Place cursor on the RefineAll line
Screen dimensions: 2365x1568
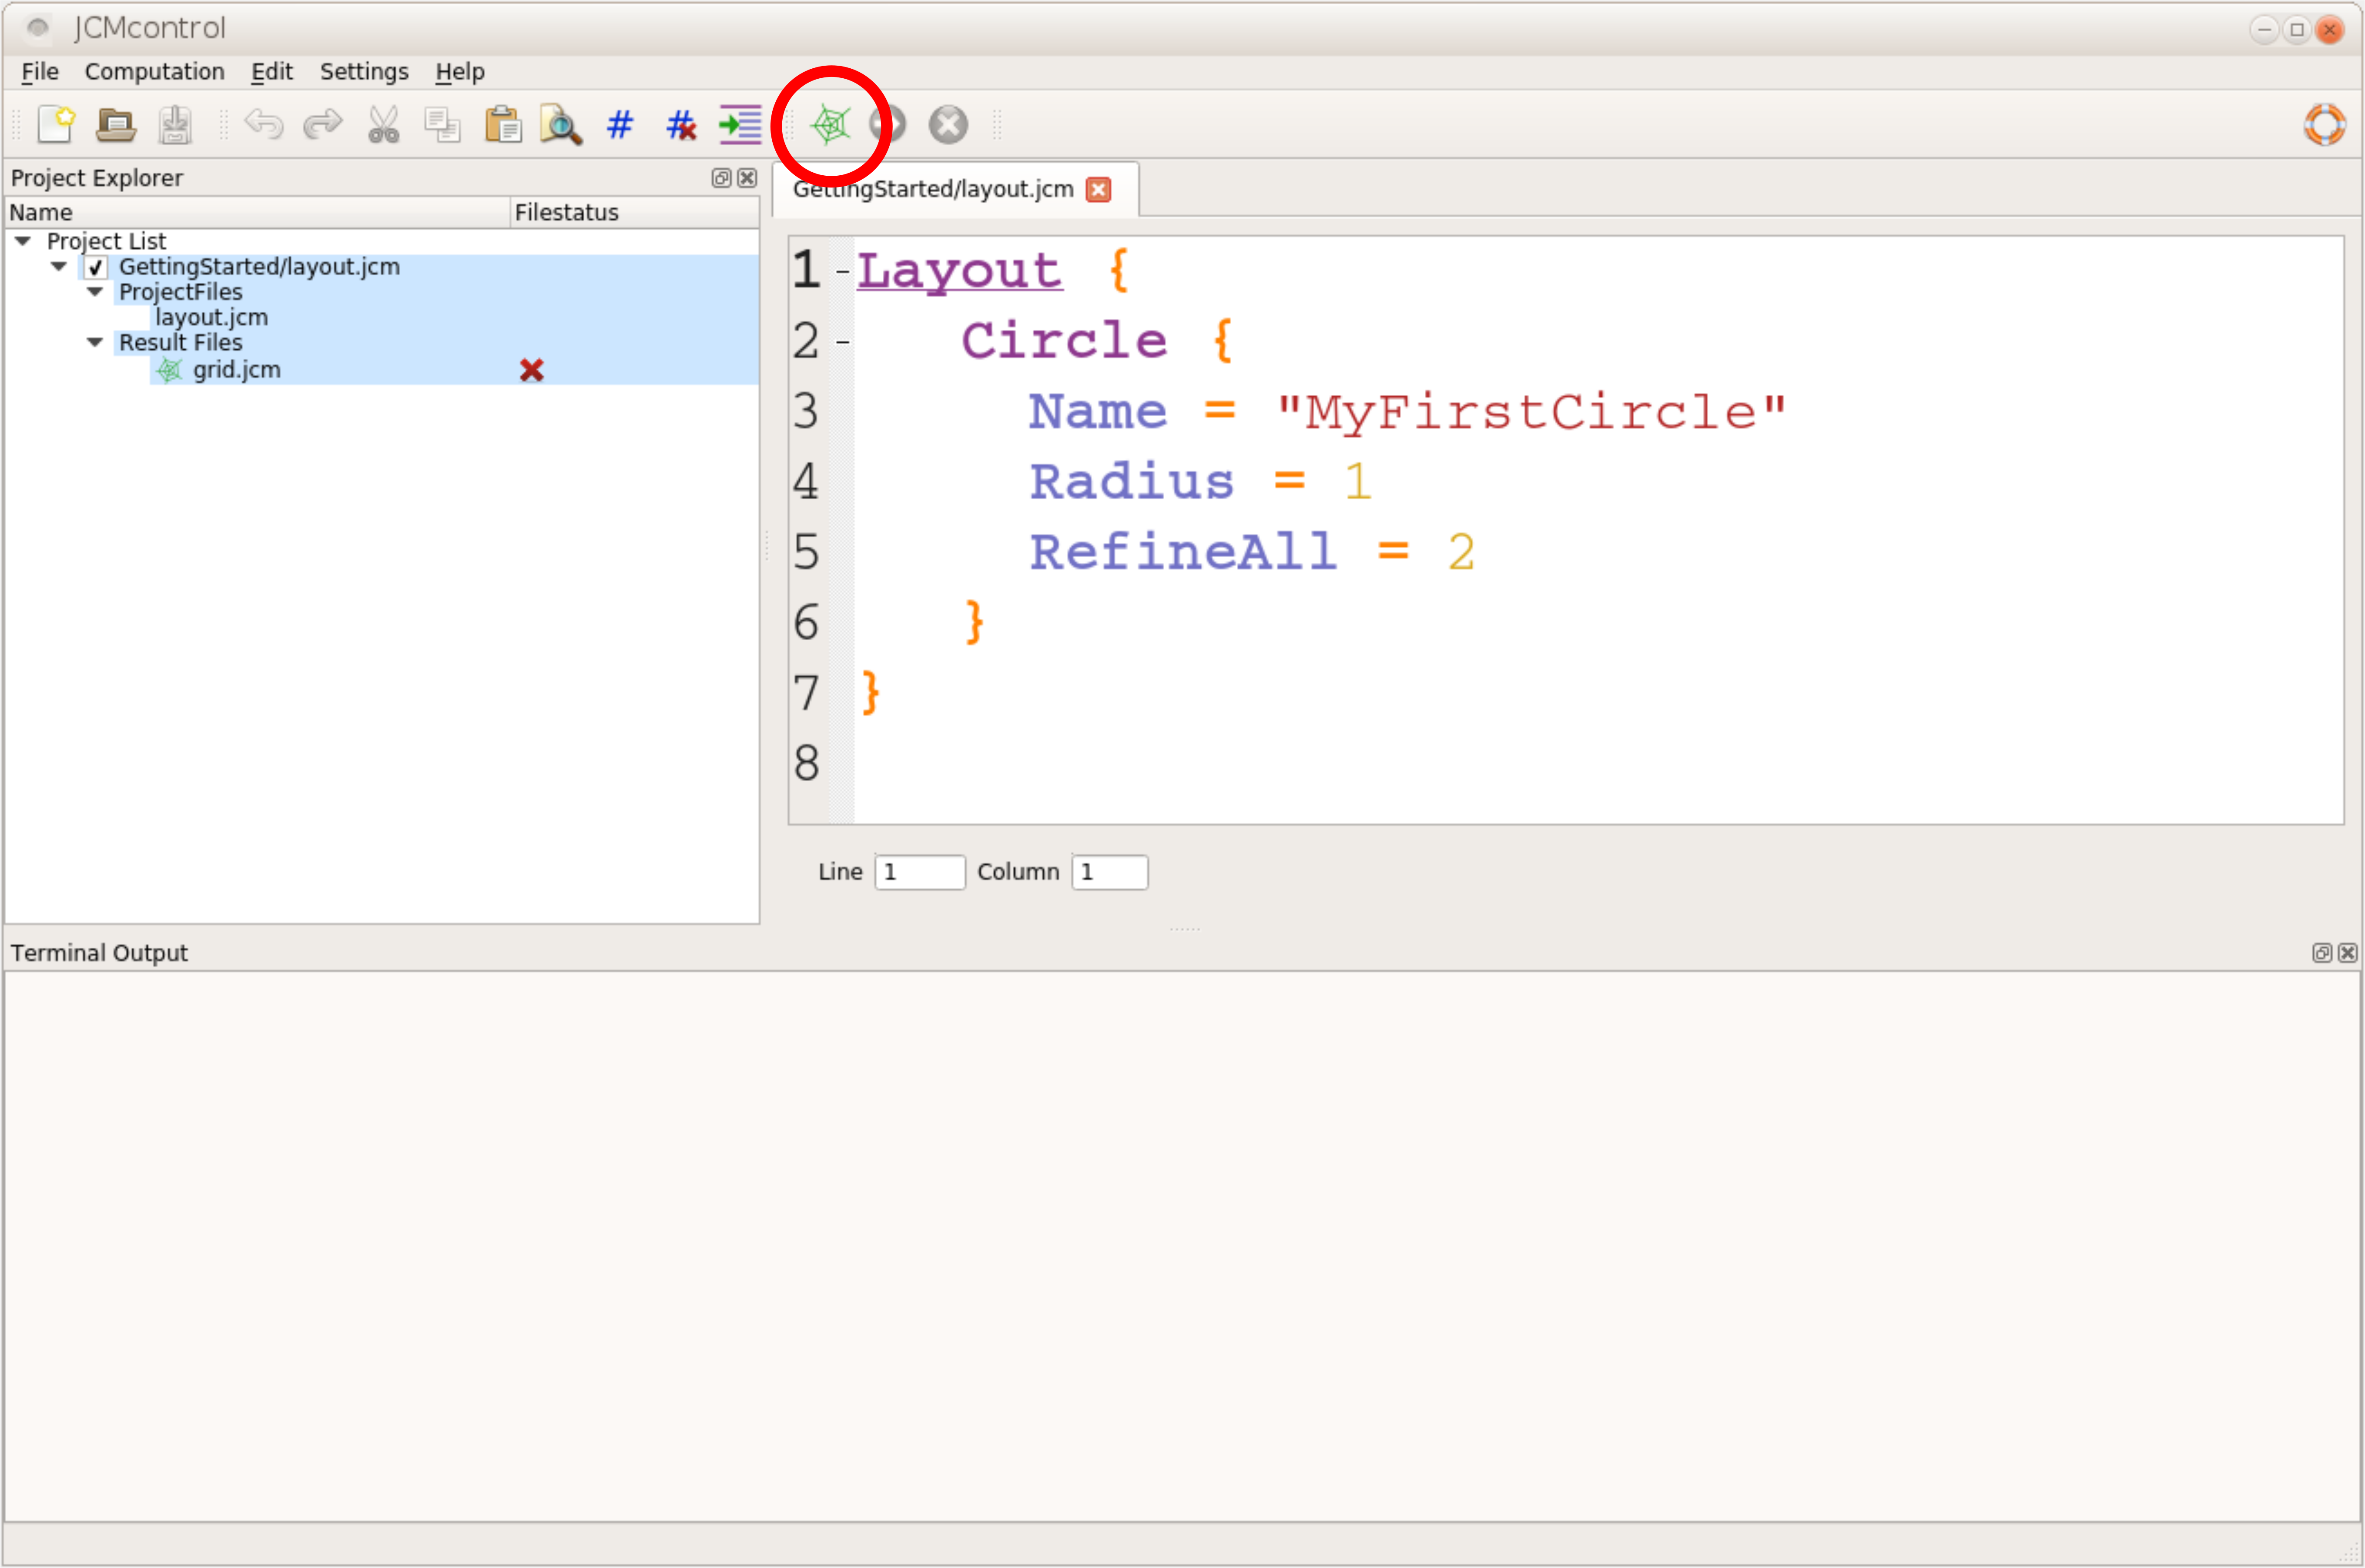coord(1252,553)
